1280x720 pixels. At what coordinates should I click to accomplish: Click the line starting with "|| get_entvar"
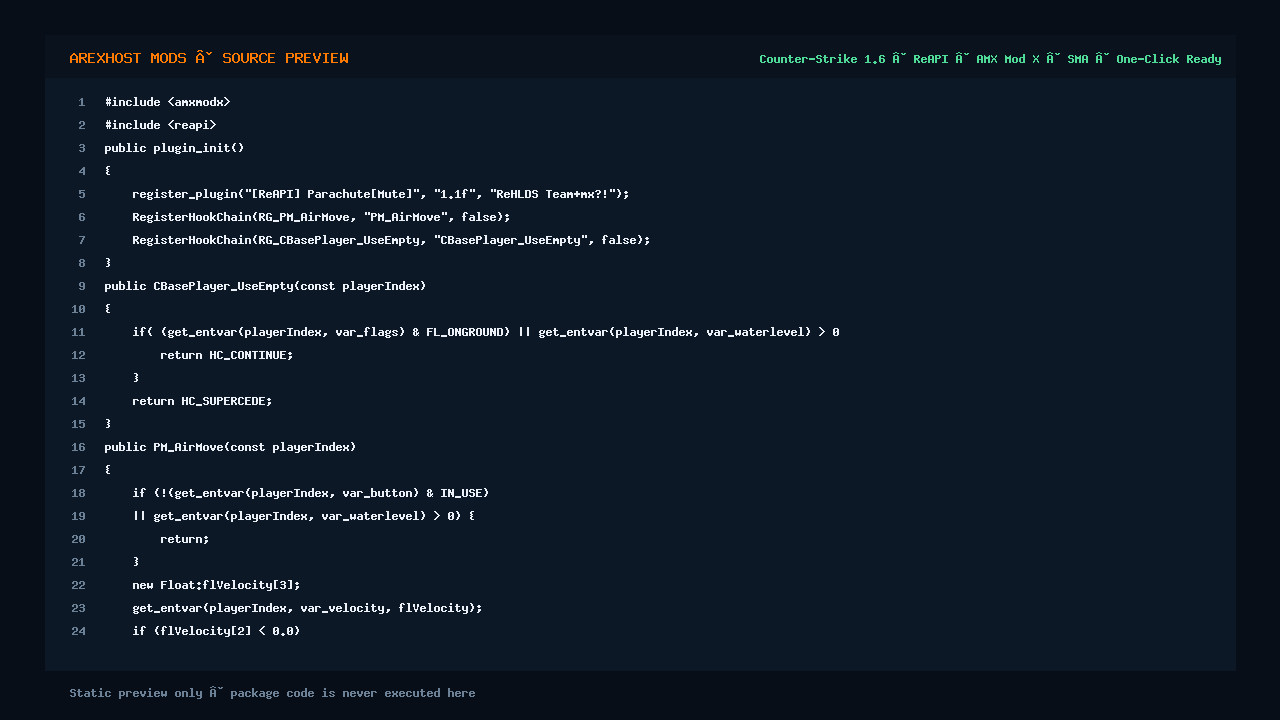tap(304, 516)
